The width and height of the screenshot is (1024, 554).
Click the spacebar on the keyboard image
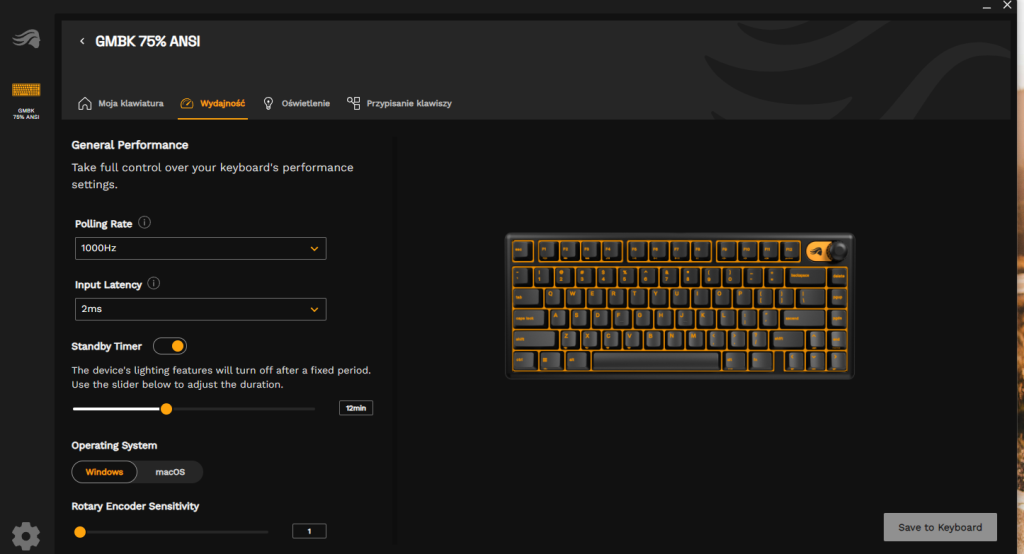pyautogui.click(x=656, y=361)
